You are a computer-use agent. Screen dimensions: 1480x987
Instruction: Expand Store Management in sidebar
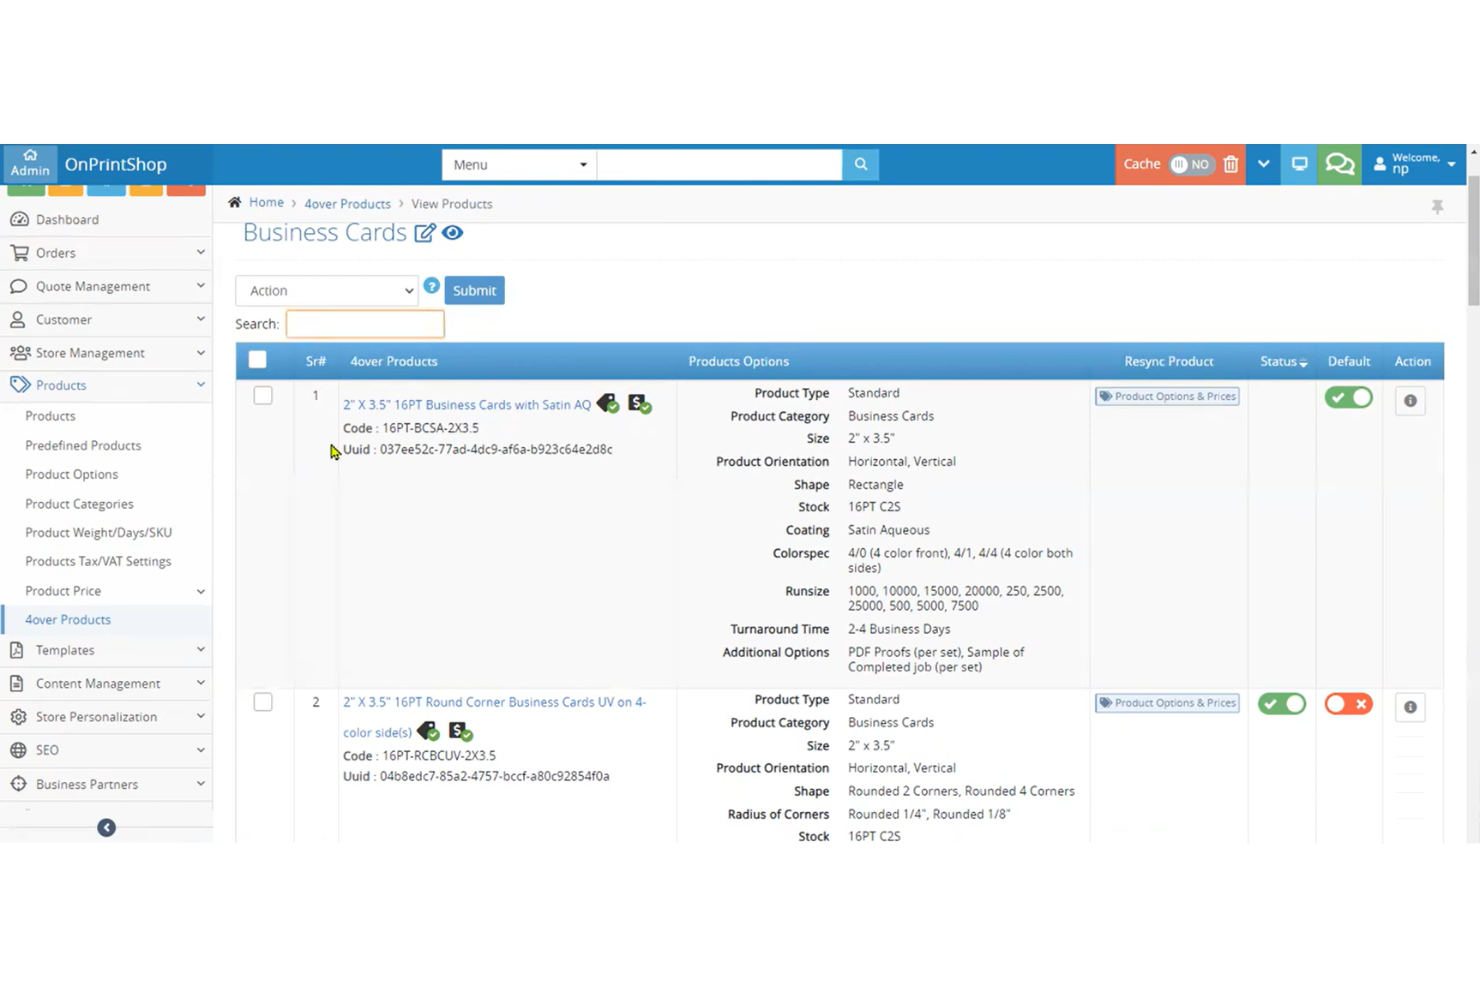point(106,353)
